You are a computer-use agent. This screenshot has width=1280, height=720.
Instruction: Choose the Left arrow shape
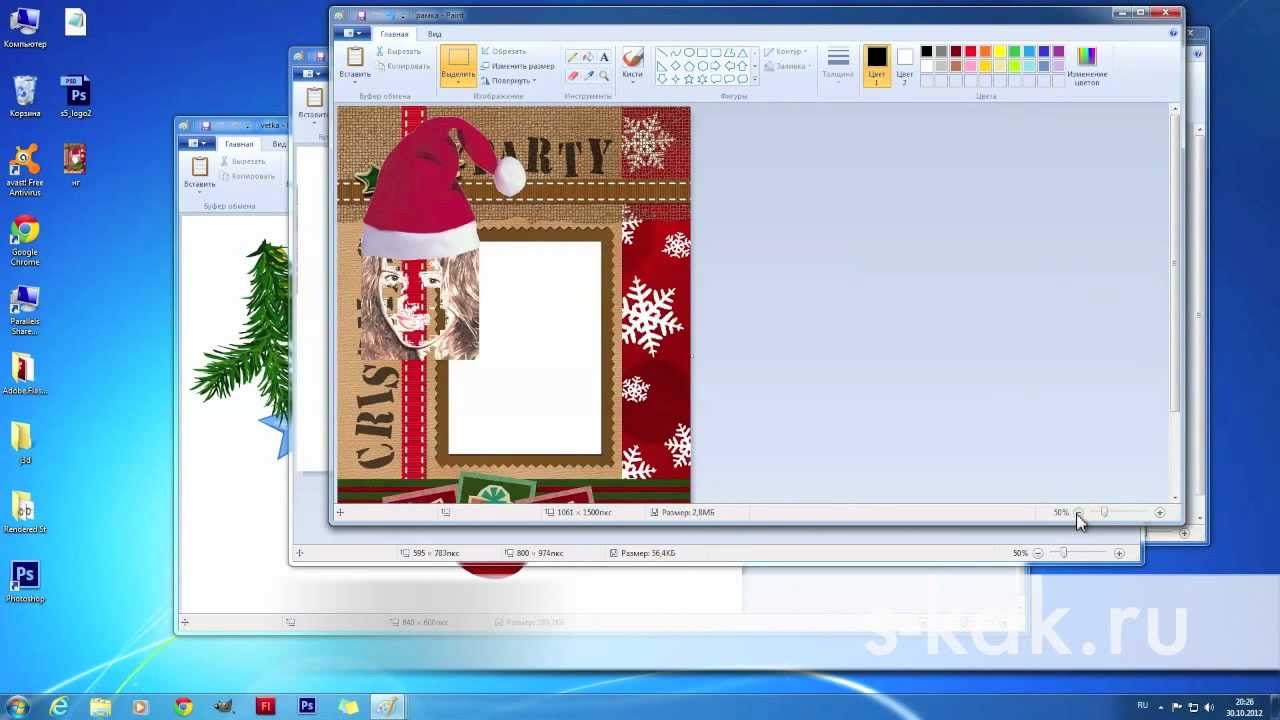[x=729, y=66]
